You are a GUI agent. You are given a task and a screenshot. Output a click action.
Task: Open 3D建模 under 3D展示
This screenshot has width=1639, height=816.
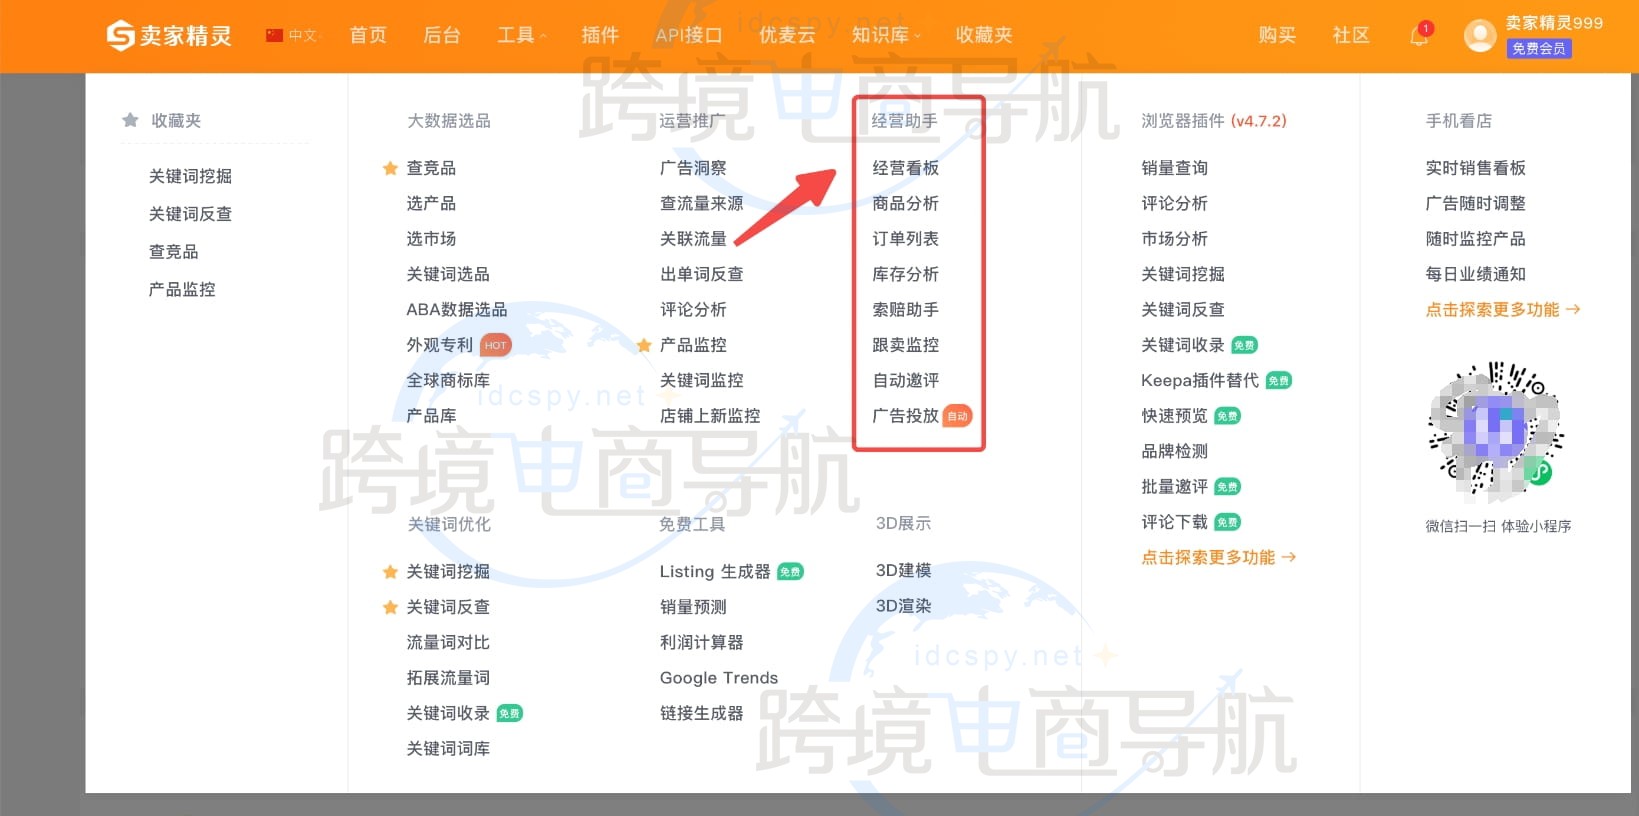point(904,571)
